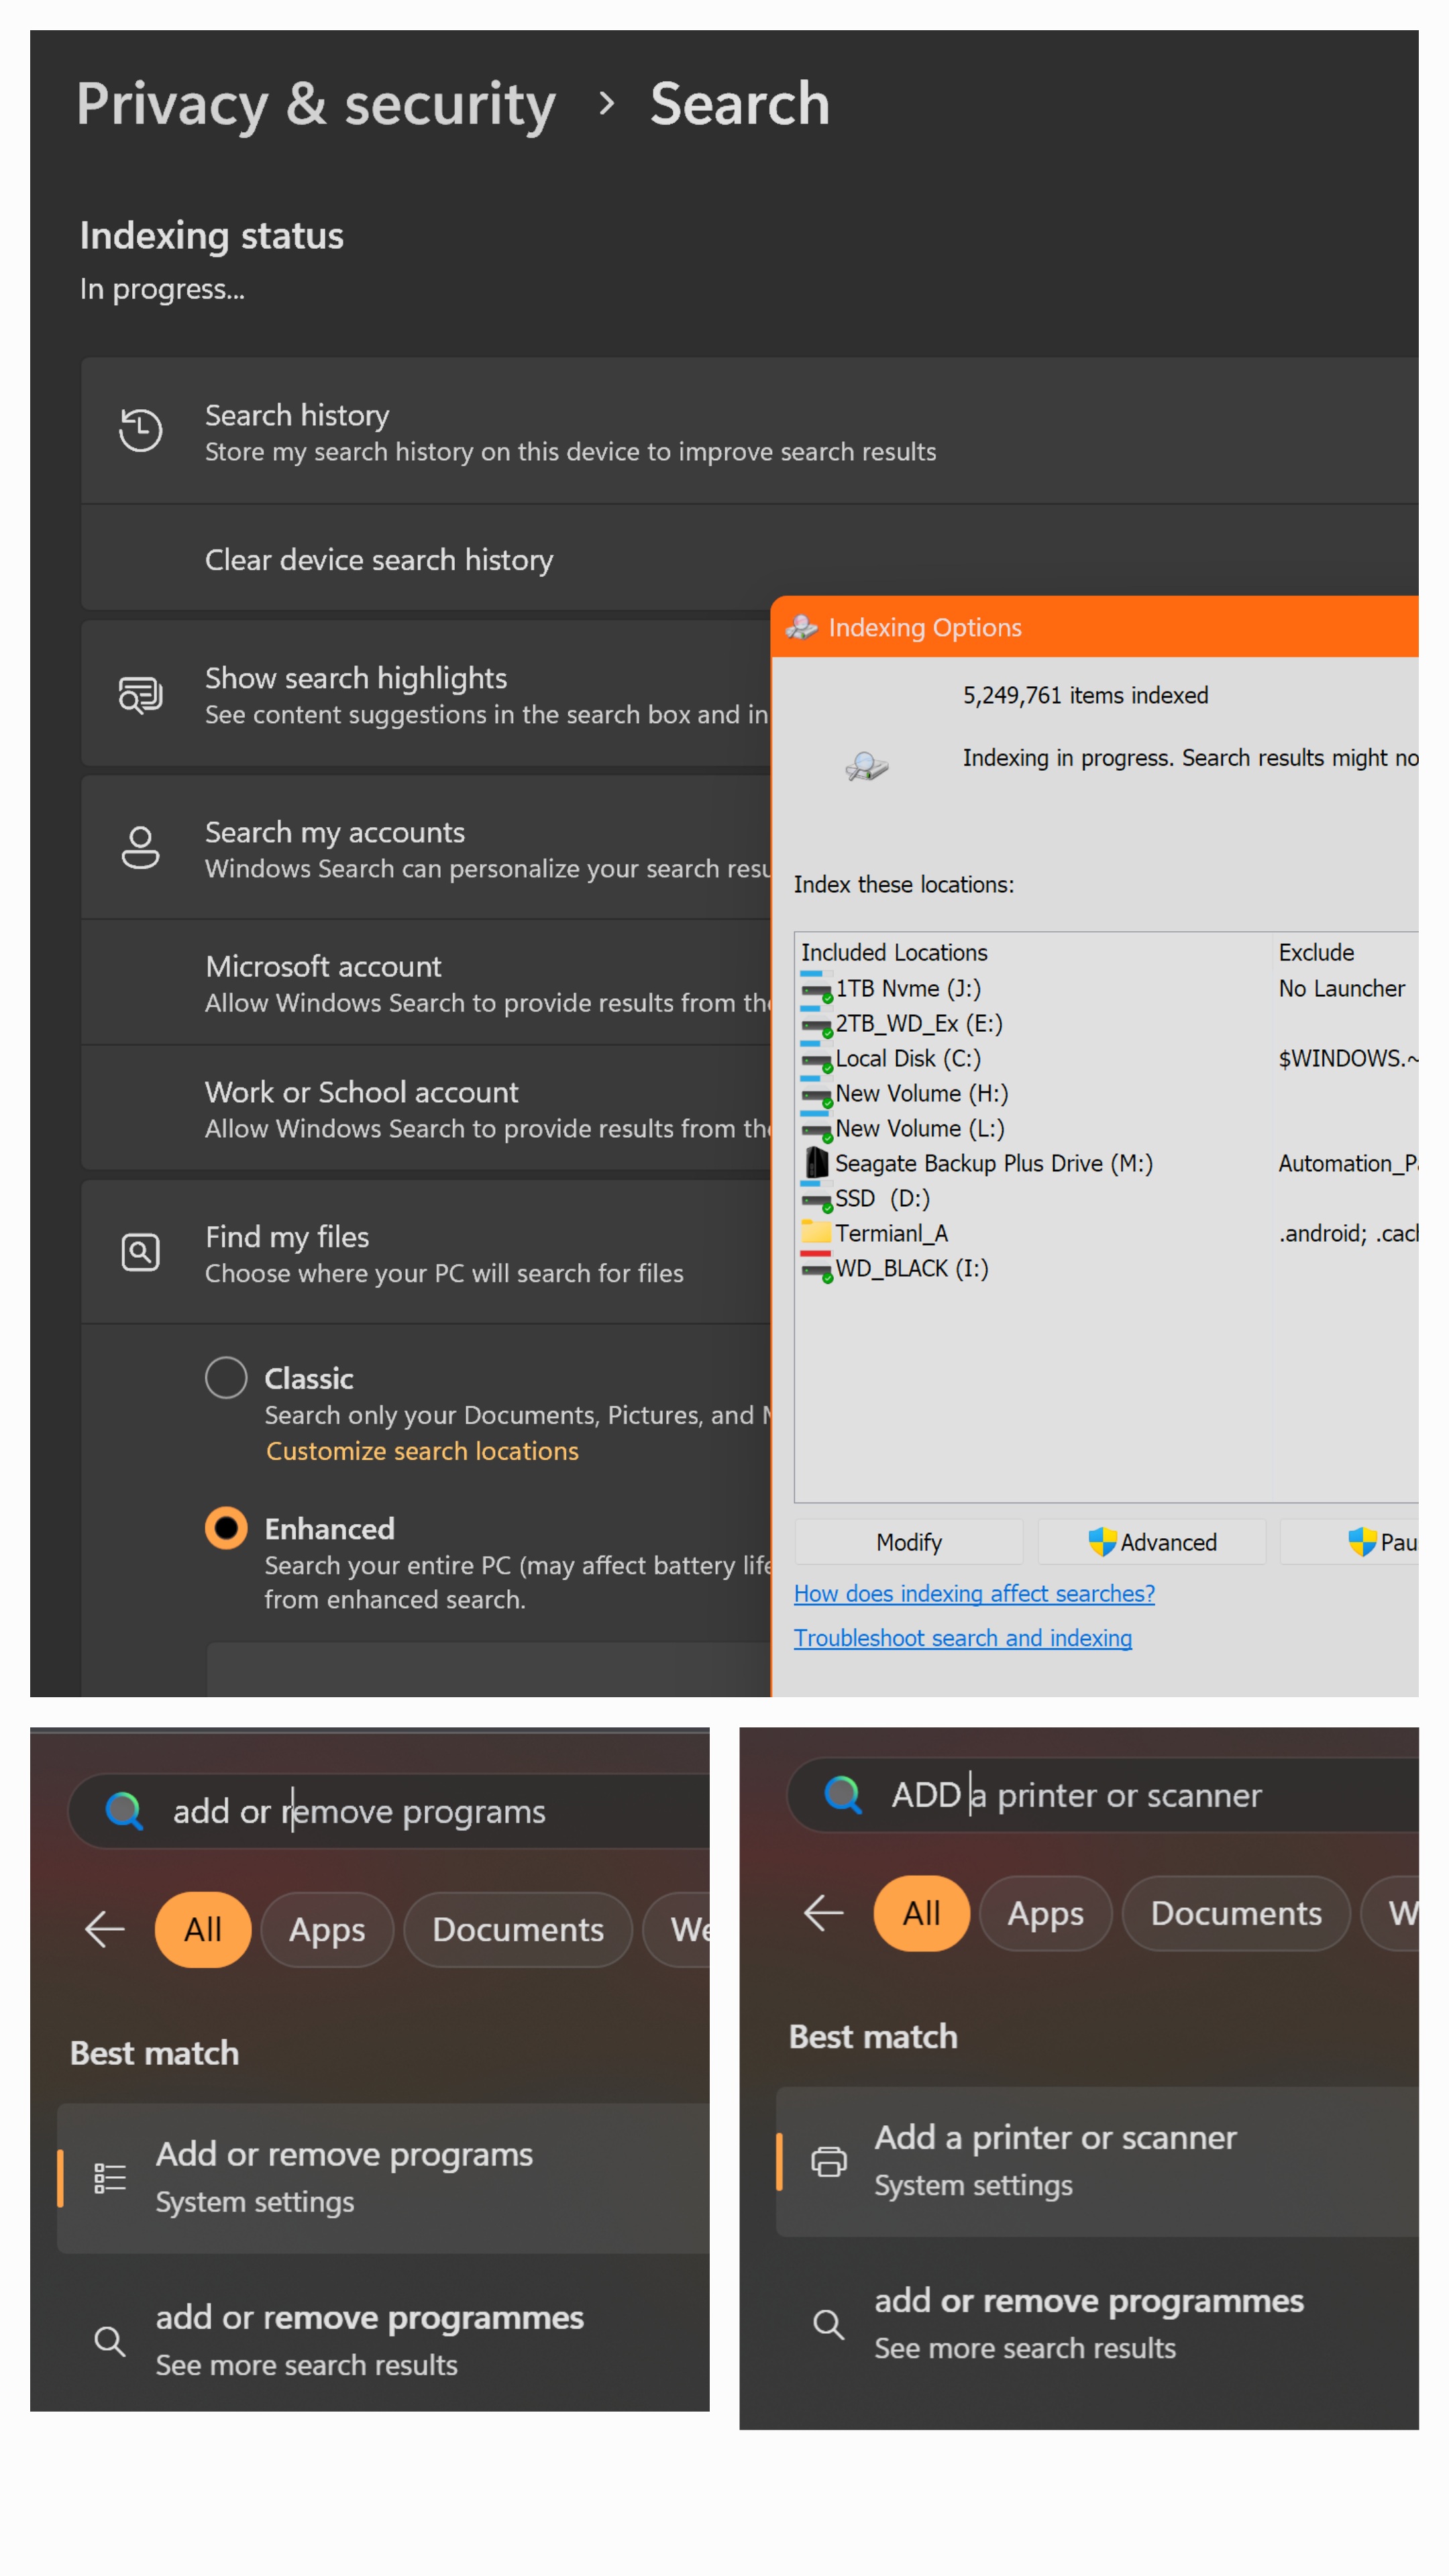Click the 'Customize search locations' link
The image size is (1449, 2576).
tap(422, 1451)
